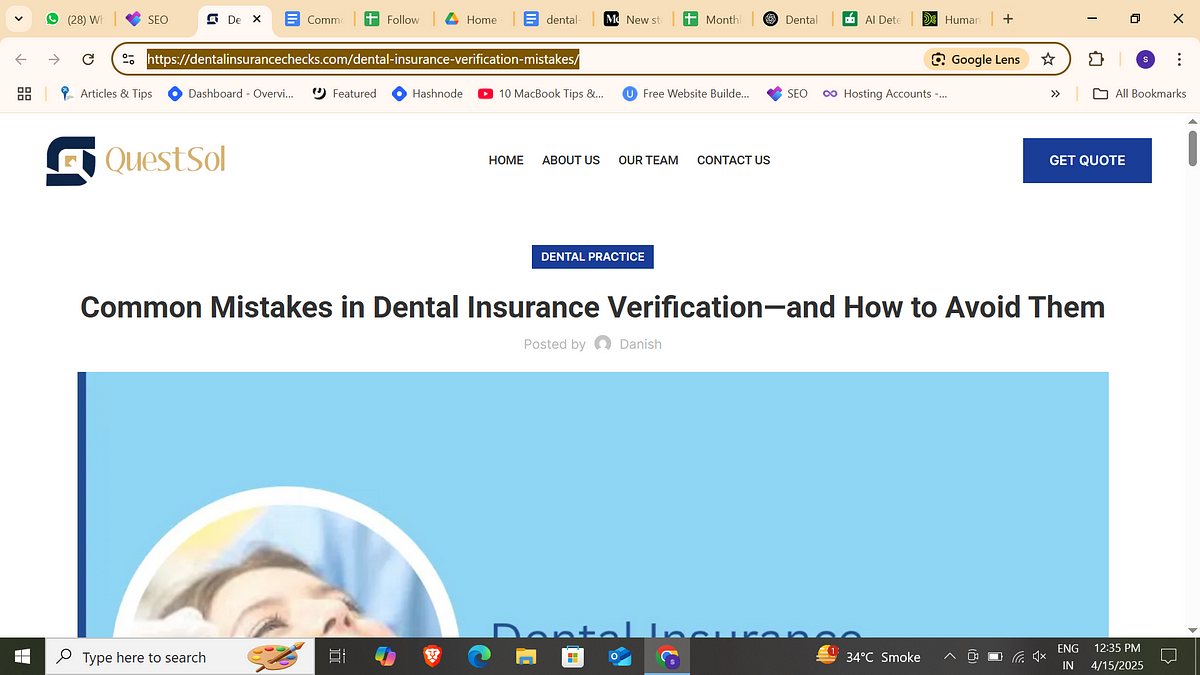Switch to the SEO browser tab
This screenshot has width=1200, height=675.
point(147,19)
